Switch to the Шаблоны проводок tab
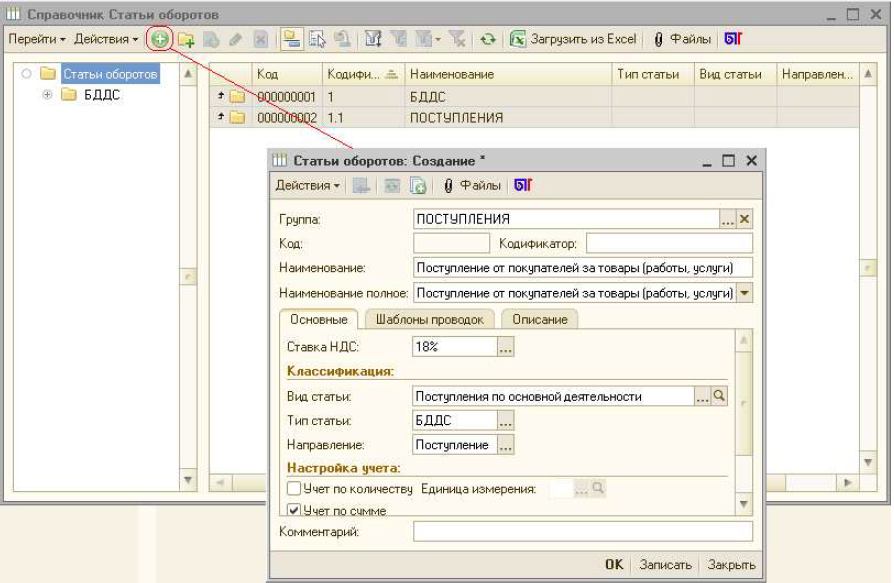 (430, 319)
